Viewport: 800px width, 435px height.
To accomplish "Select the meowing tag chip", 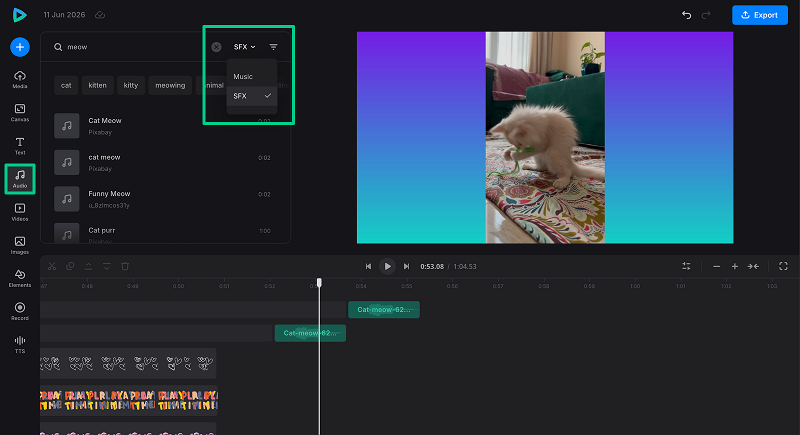I will (x=170, y=85).
